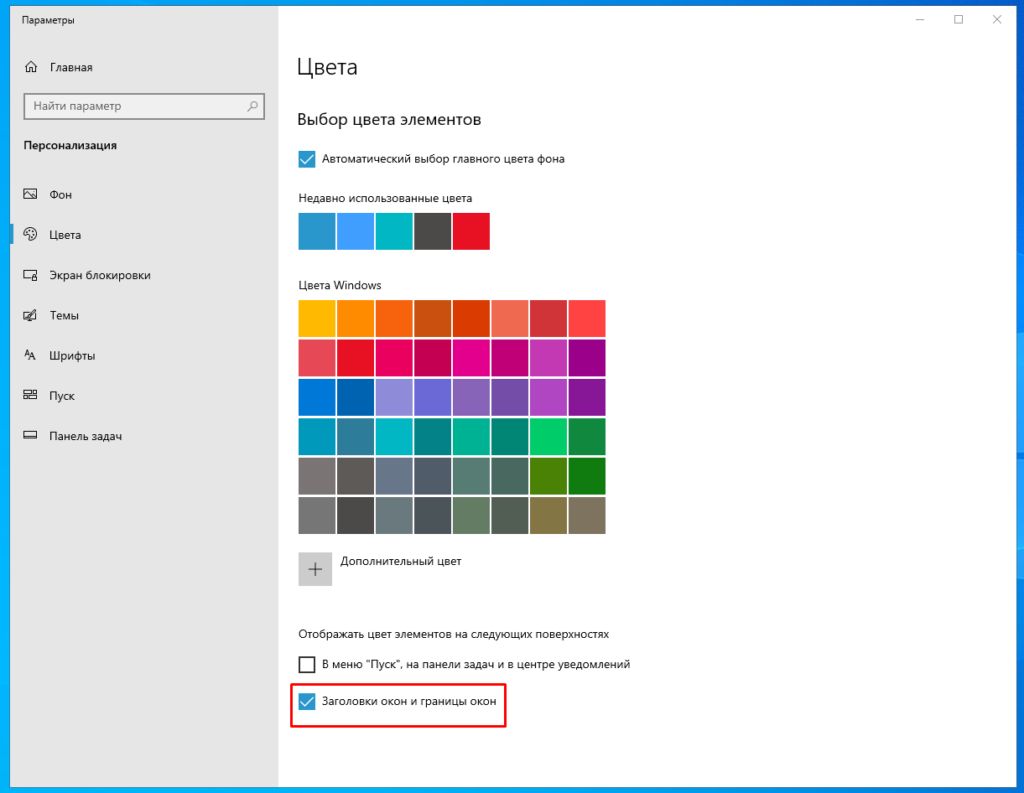Click the plus icon for Дополнительный цвет
Screen dimensions: 1024x793
pyautogui.click(x=315, y=568)
